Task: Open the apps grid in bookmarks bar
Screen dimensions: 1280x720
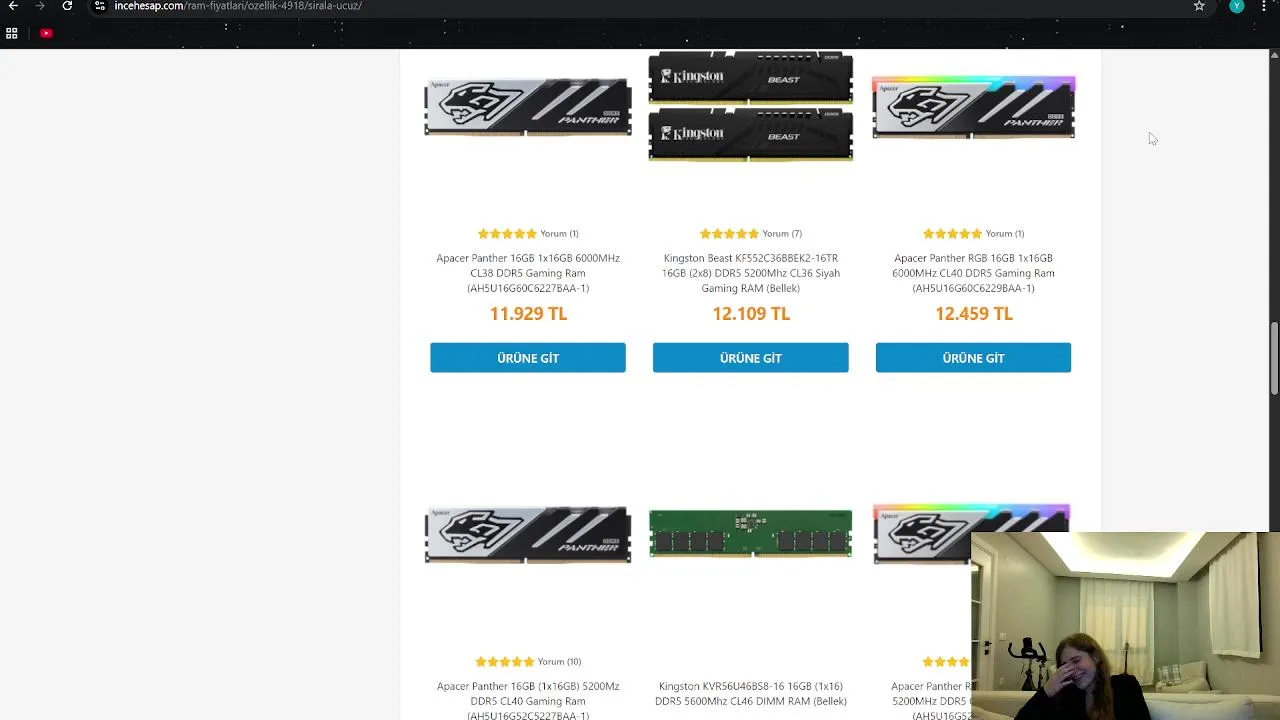Action: 12,33
